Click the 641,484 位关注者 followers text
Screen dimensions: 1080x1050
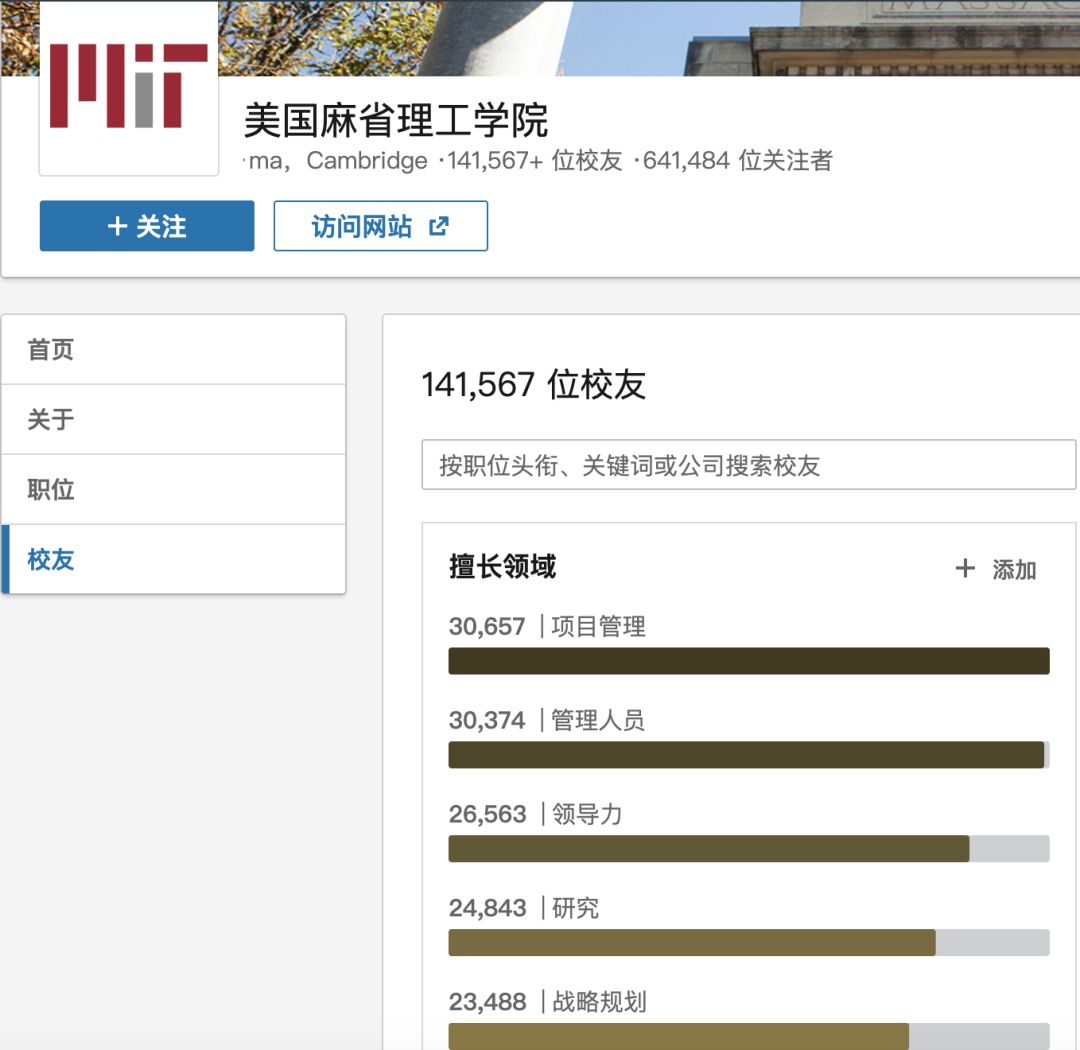tap(738, 161)
